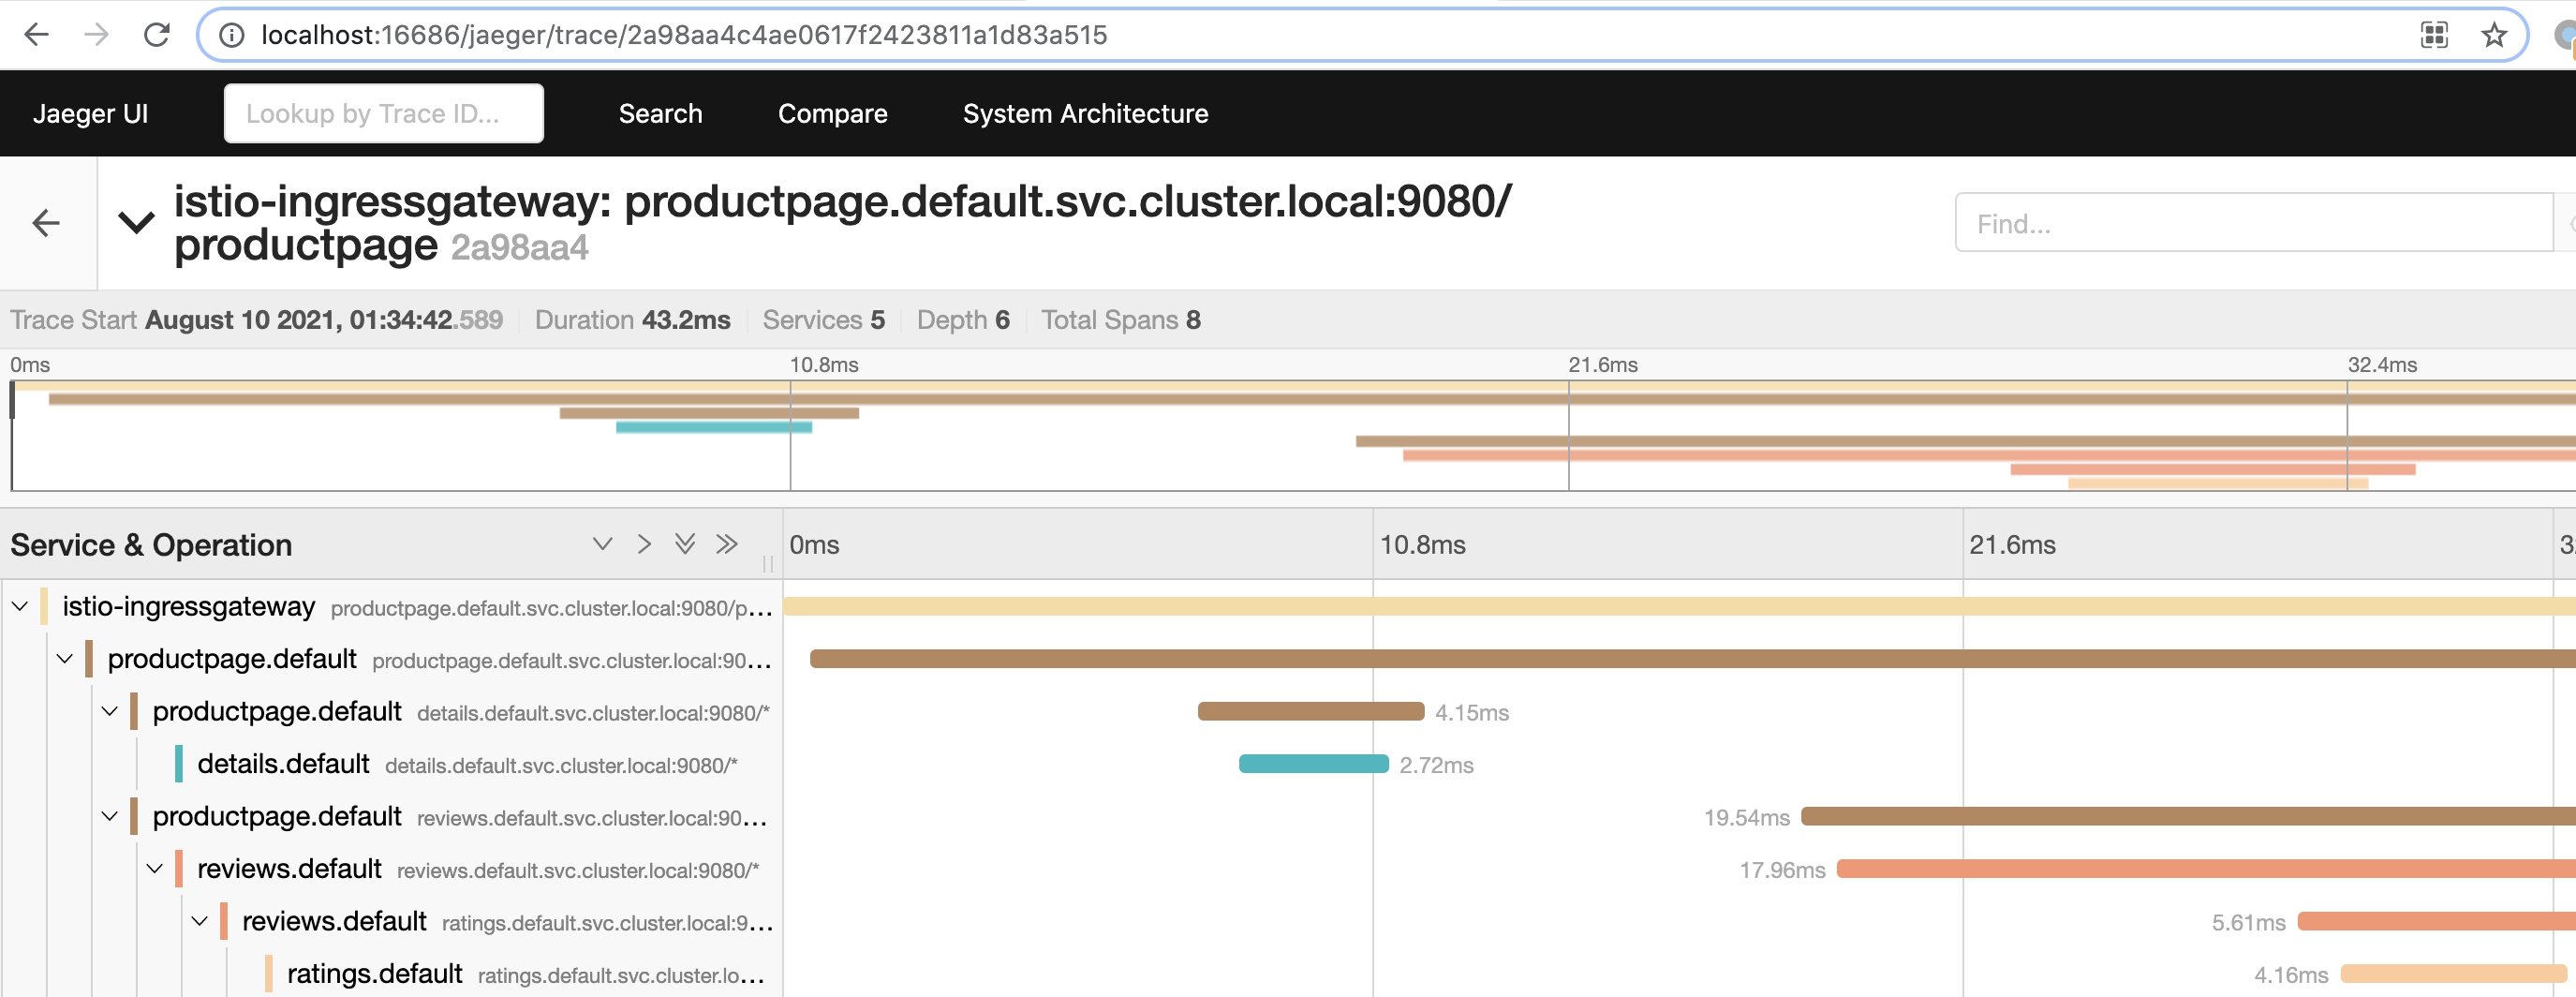Image resolution: width=2576 pixels, height=997 pixels.
Task: Collapse the reviews.default ratings span chevron
Action: 200,921
